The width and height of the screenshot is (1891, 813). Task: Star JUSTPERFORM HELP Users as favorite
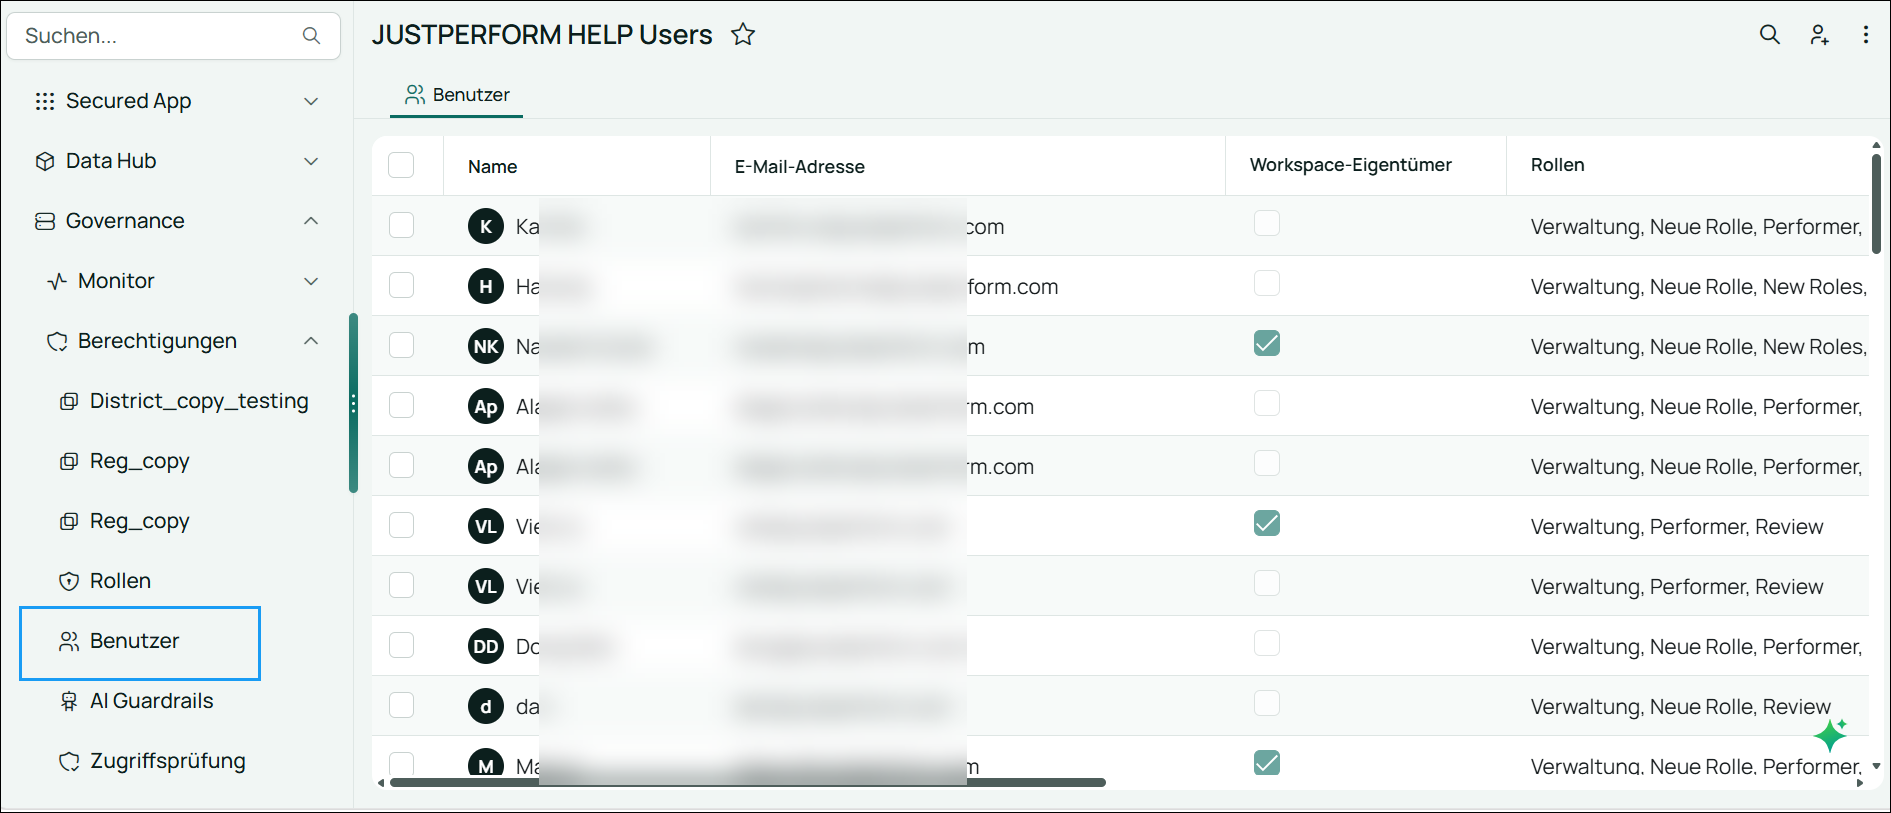coord(743,35)
